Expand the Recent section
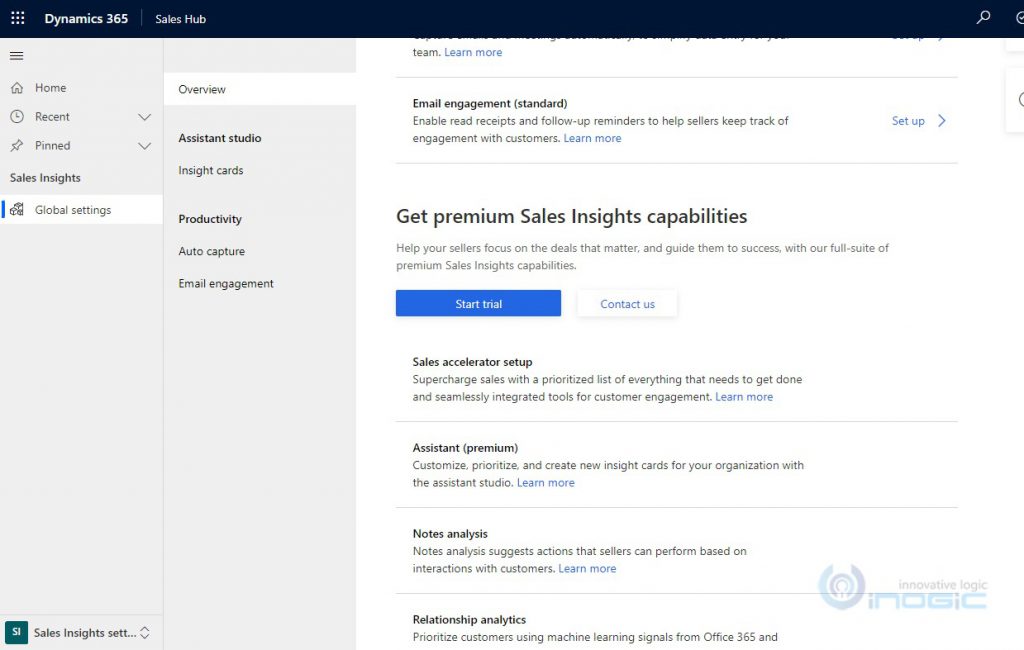 coord(142,116)
